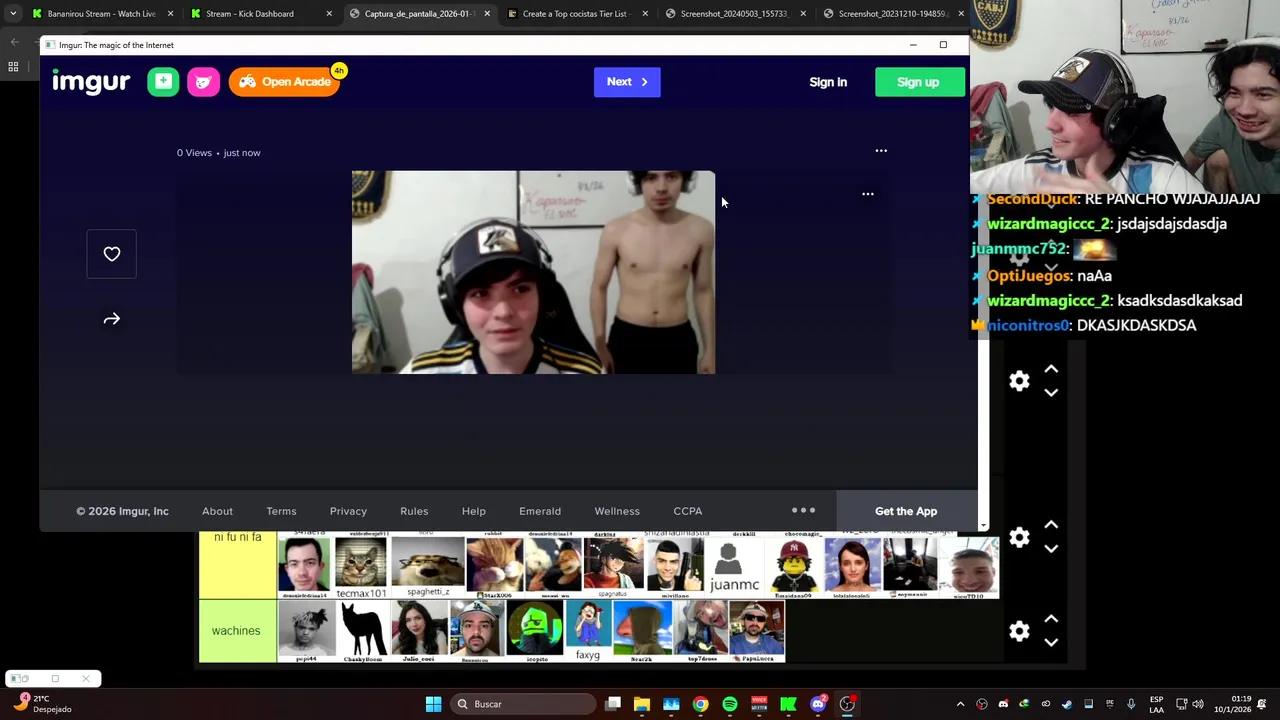Click the green Sign up button
This screenshot has height=720, width=1280.
tap(918, 82)
